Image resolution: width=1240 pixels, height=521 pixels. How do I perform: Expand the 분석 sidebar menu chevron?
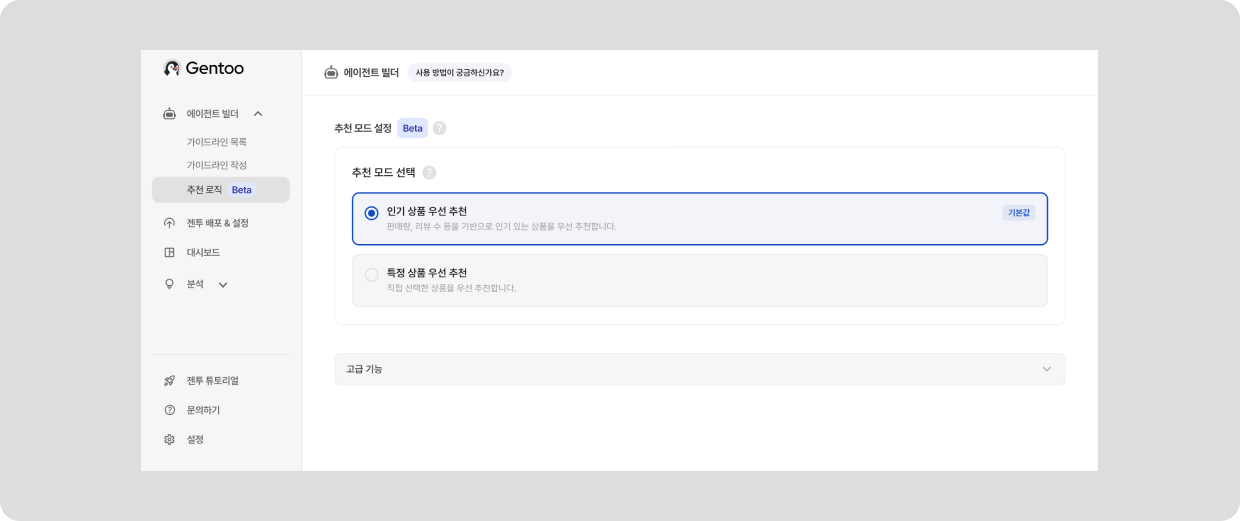(223, 285)
